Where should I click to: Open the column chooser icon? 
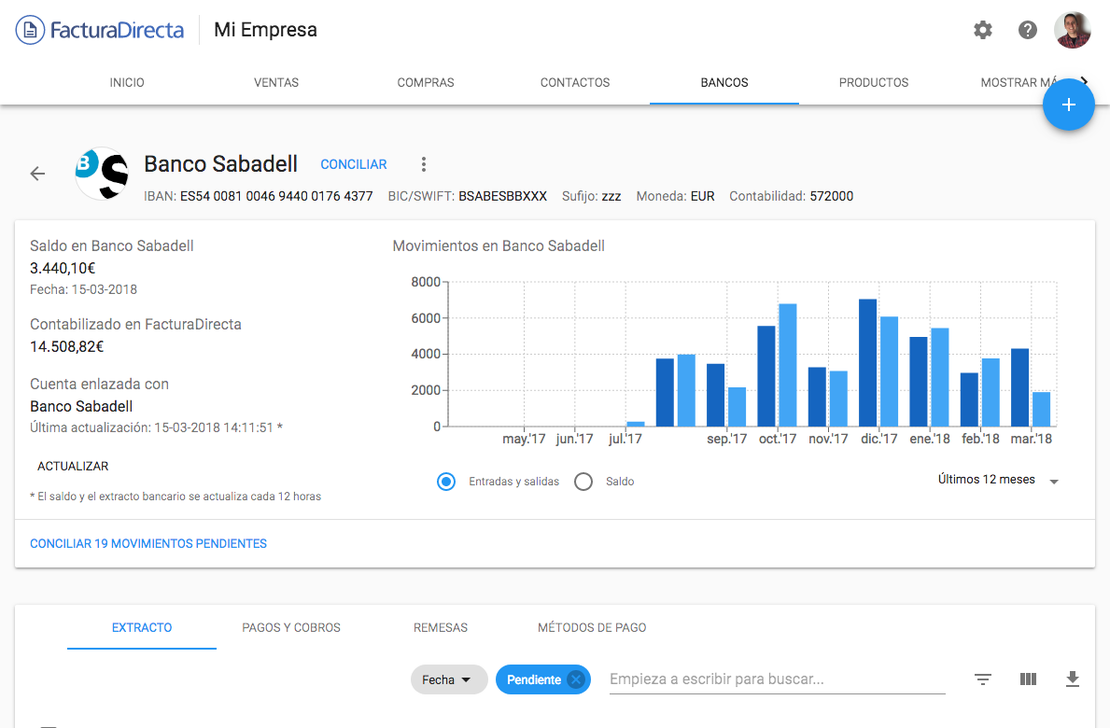point(1028,679)
